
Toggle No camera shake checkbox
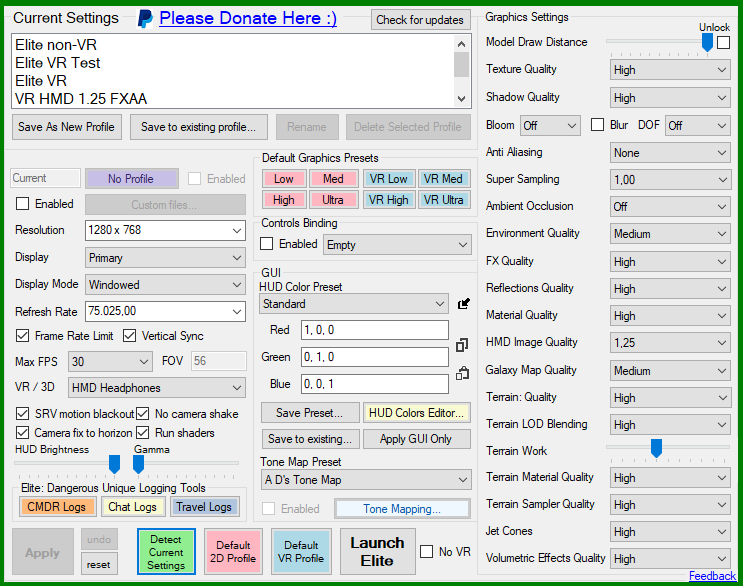click(143, 414)
